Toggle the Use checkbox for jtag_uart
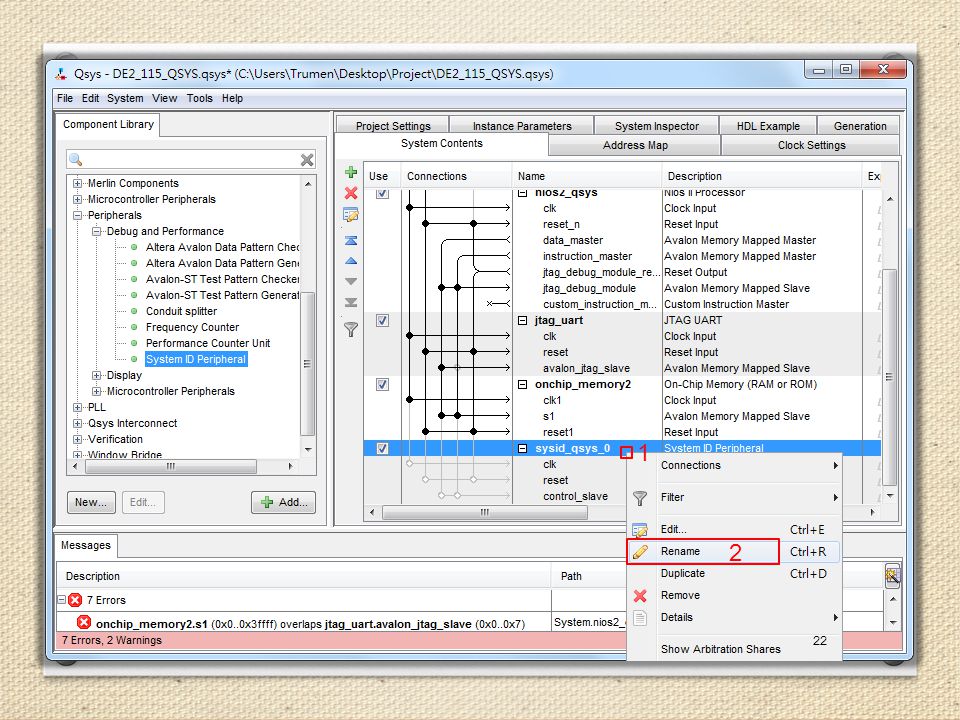Screen dimensions: 960x720 click(x=382, y=320)
